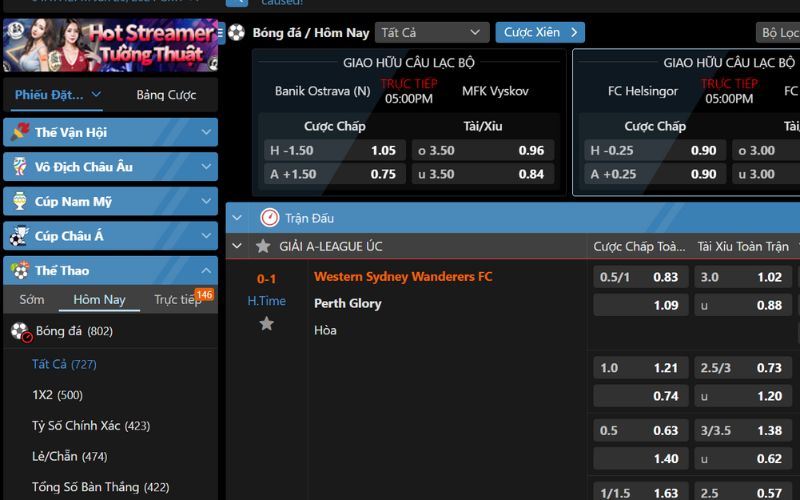Click the Cược Xiên button
This screenshot has height=500, width=800.
pyautogui.click(x=540, y=33)
